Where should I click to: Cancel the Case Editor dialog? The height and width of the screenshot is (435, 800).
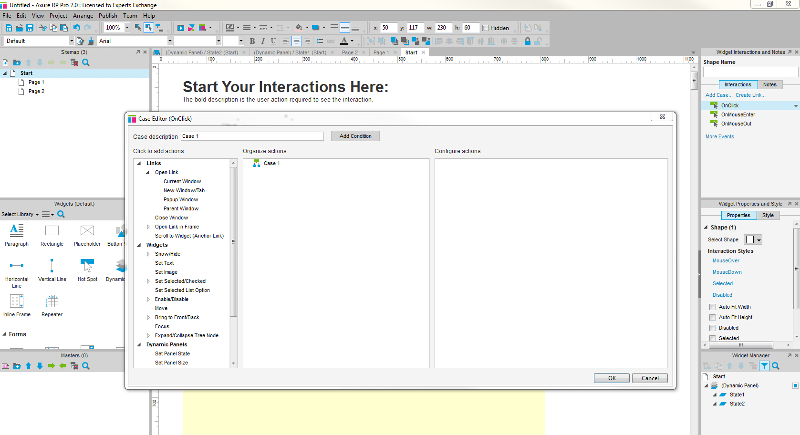(x=649, y=378)
